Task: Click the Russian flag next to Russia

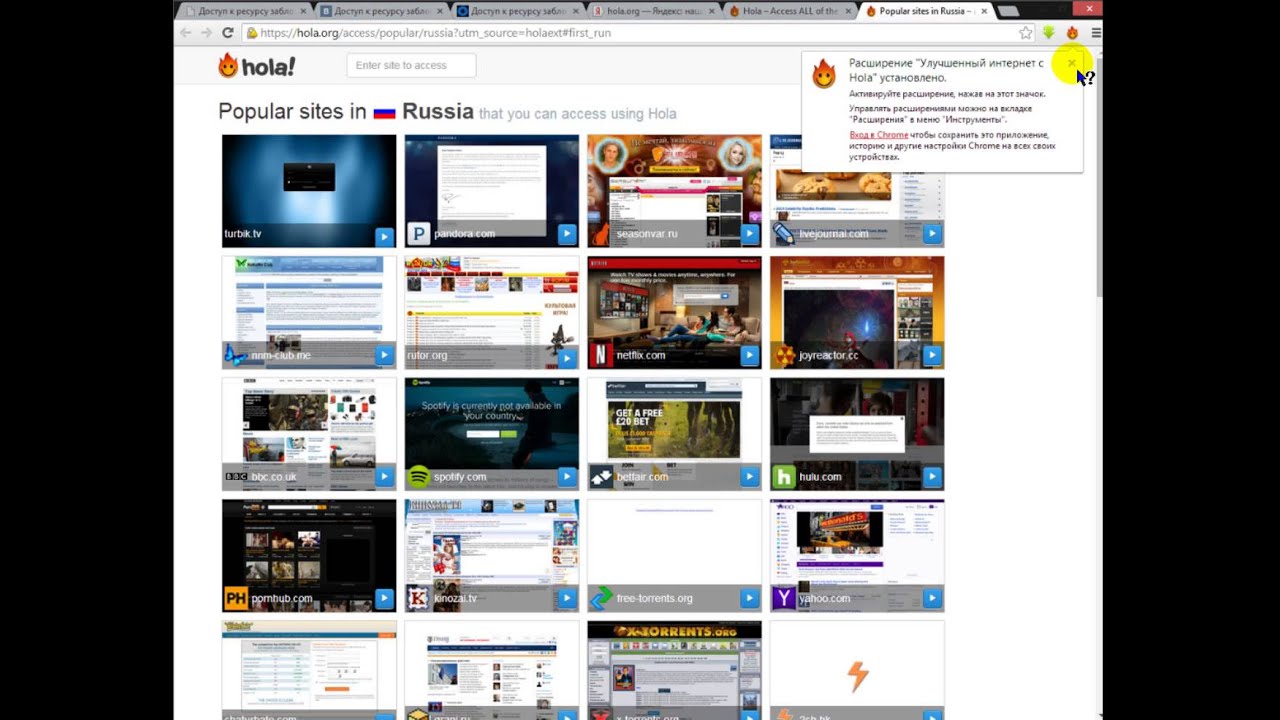Action: tap(385, 113)
